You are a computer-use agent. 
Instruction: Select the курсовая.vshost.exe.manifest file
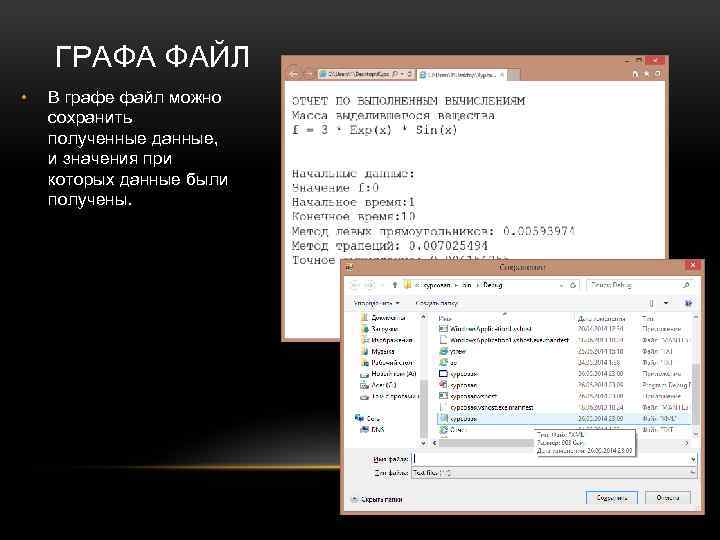point(486,407)
